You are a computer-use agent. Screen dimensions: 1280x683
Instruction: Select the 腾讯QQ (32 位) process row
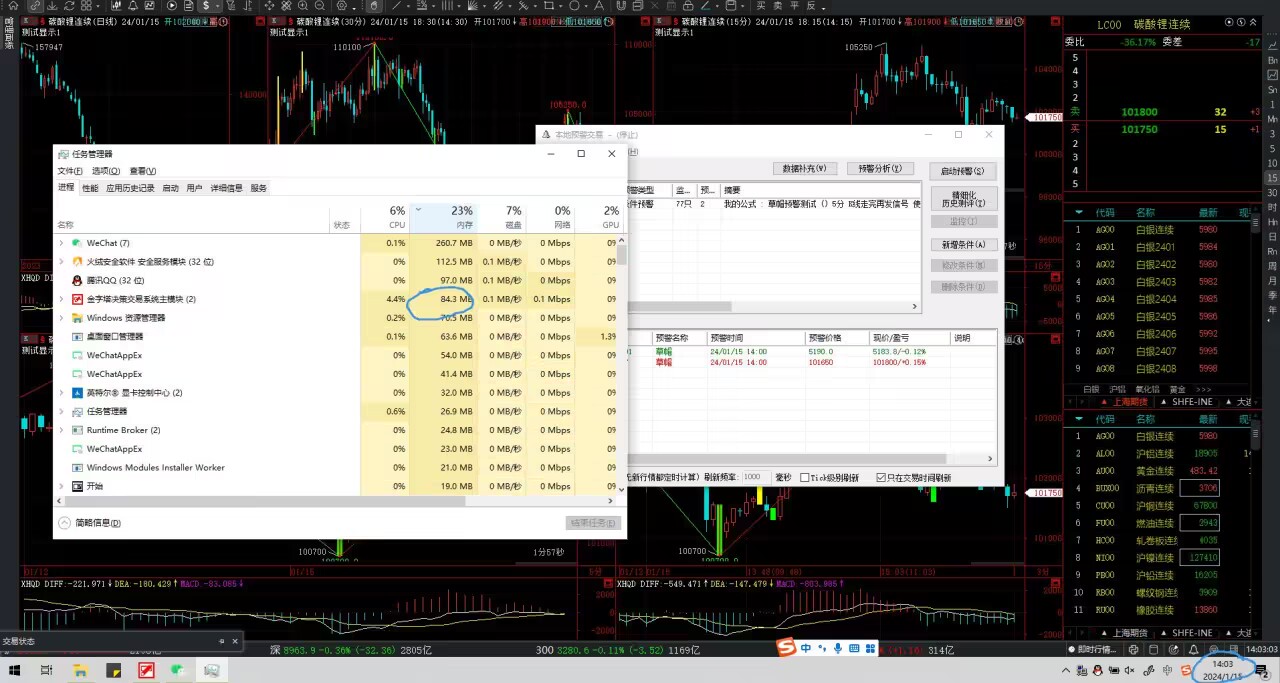point(335,281)
